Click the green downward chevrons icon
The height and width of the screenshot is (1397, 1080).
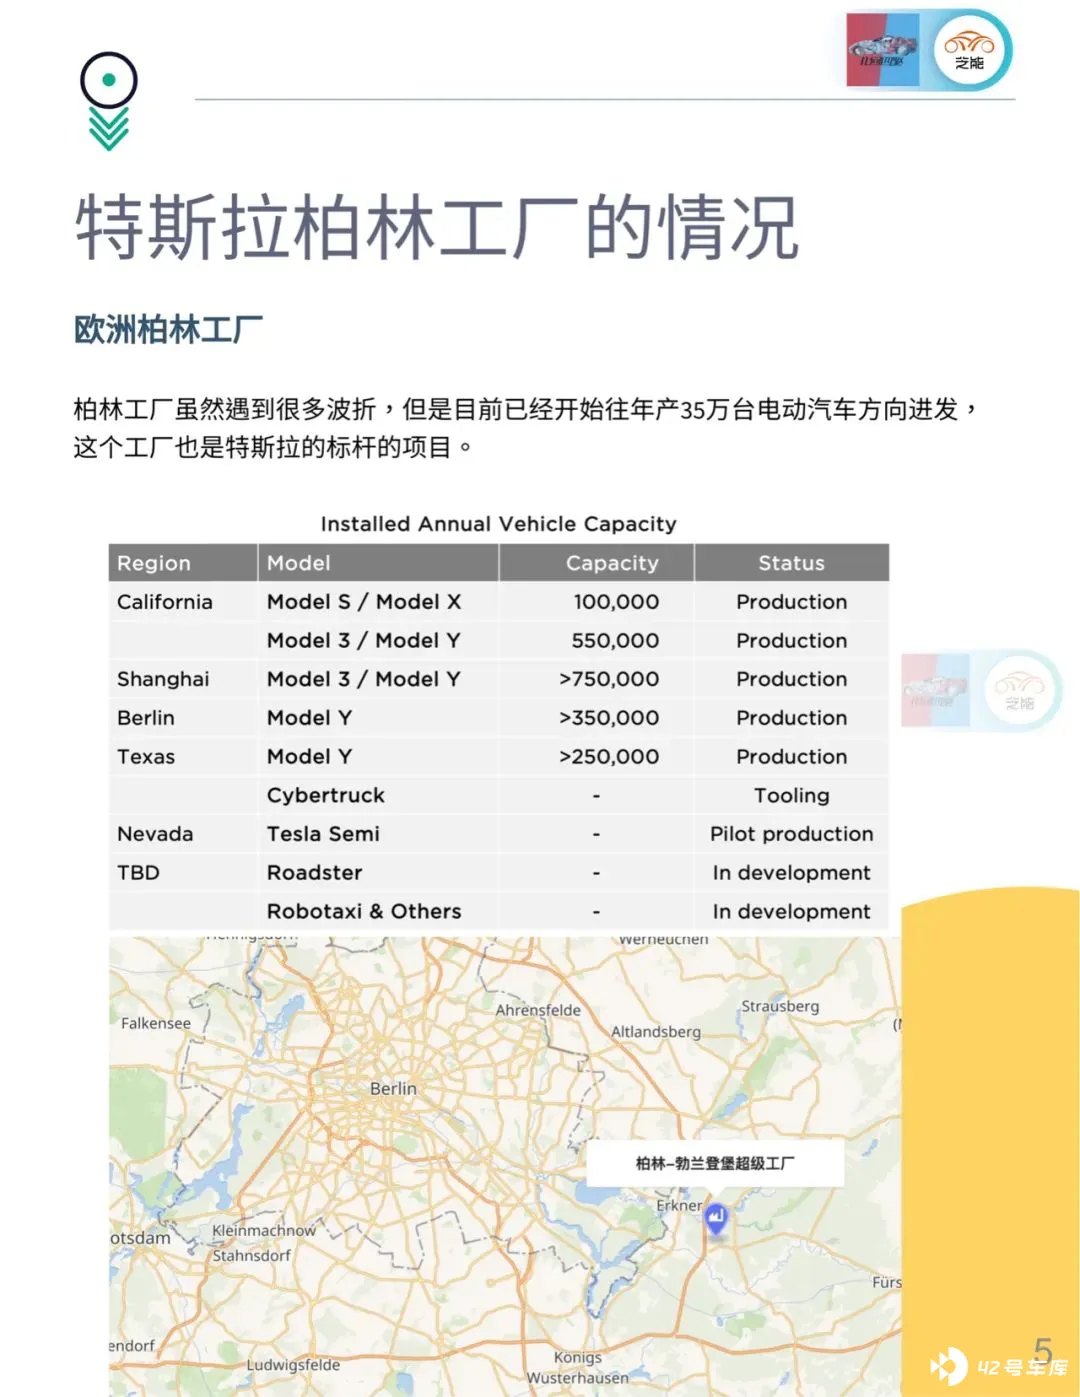(108, 129)
